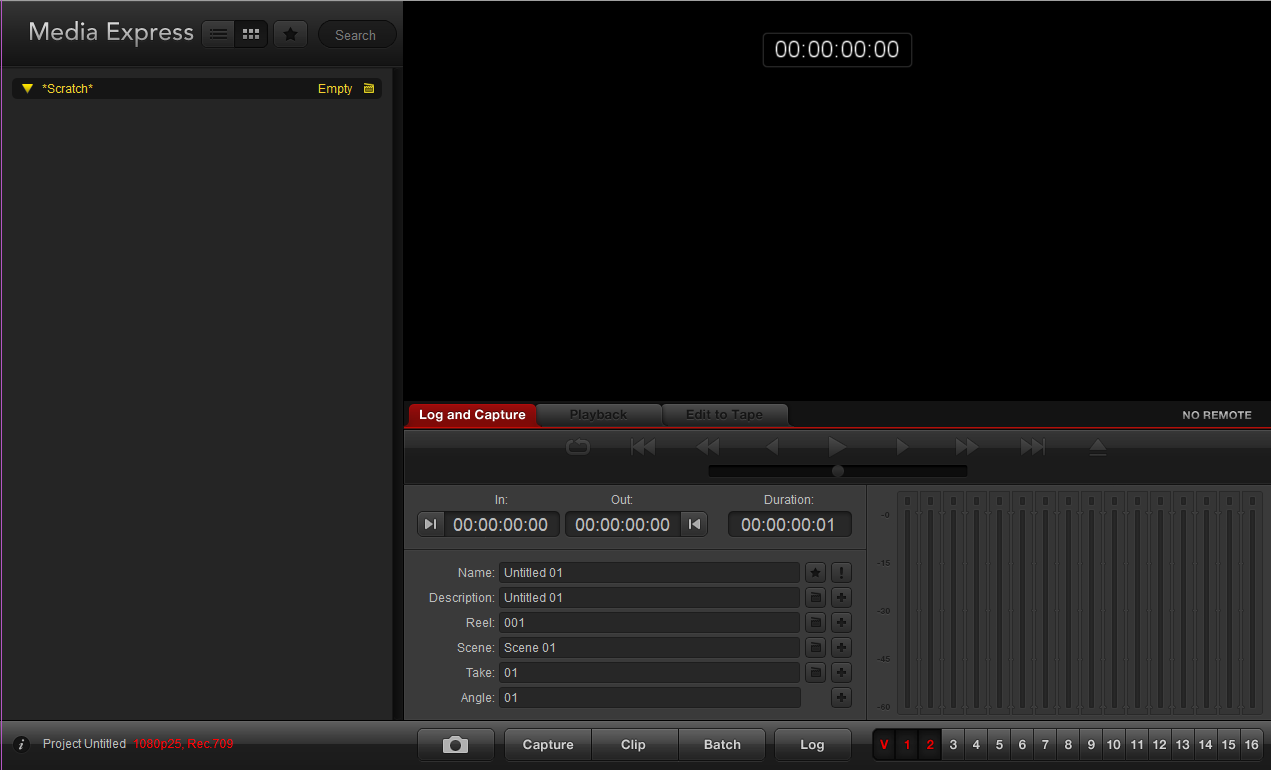Mark In point button
Viewport: 1271px width, 770px height.
430,524
